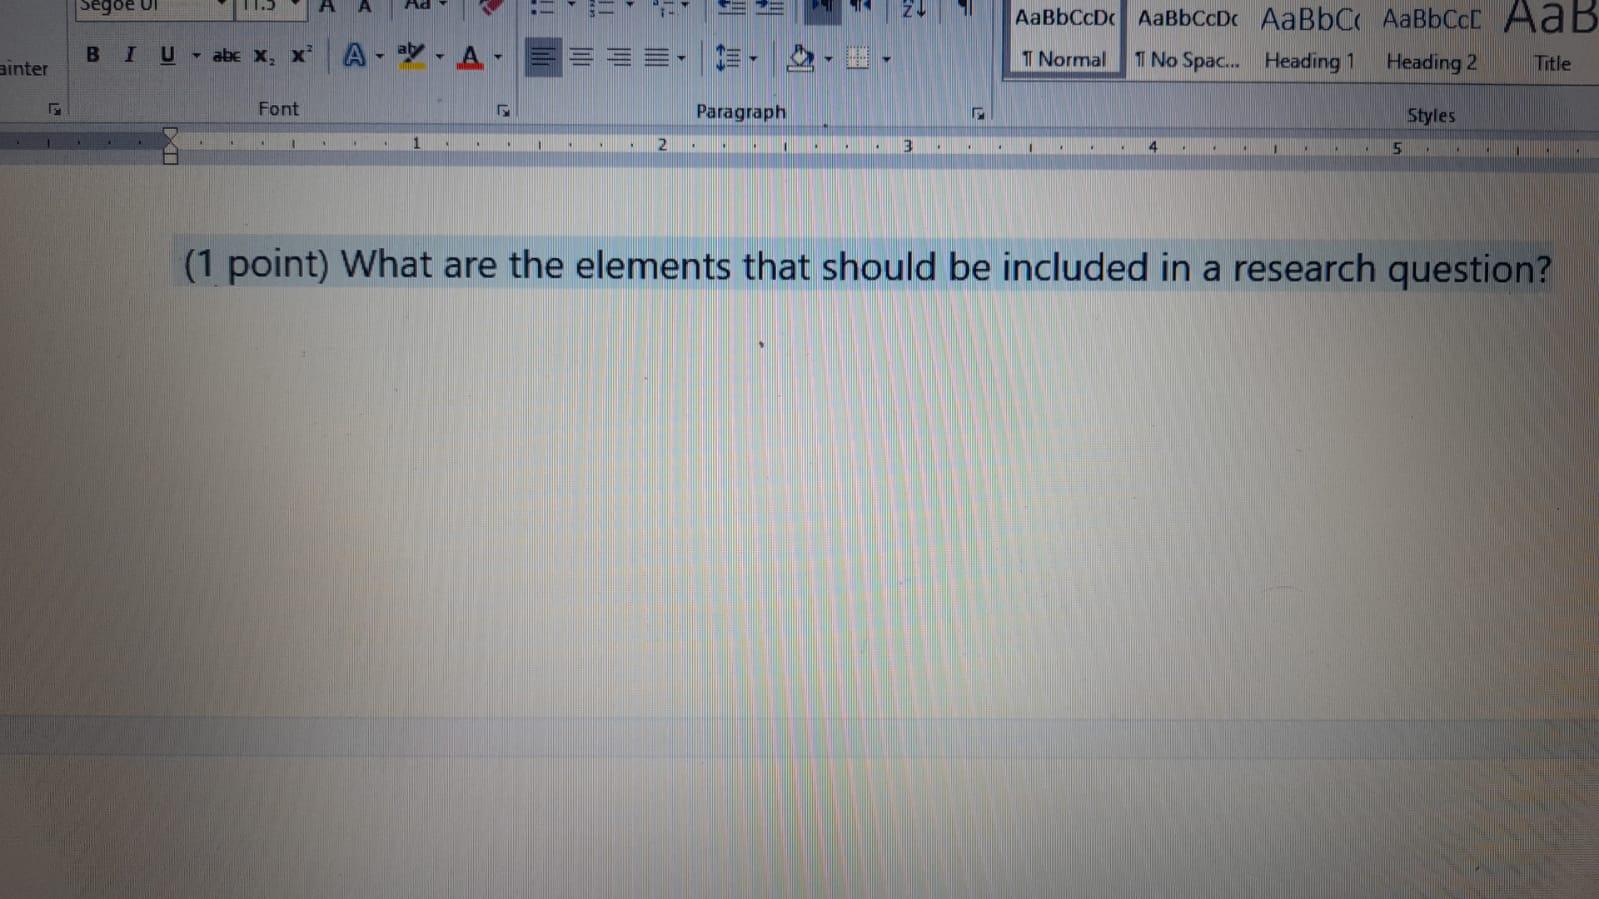This screenshot has width=1599, height=899.
Task: Open borders dropdown arrow
Action: click(886, 60)
